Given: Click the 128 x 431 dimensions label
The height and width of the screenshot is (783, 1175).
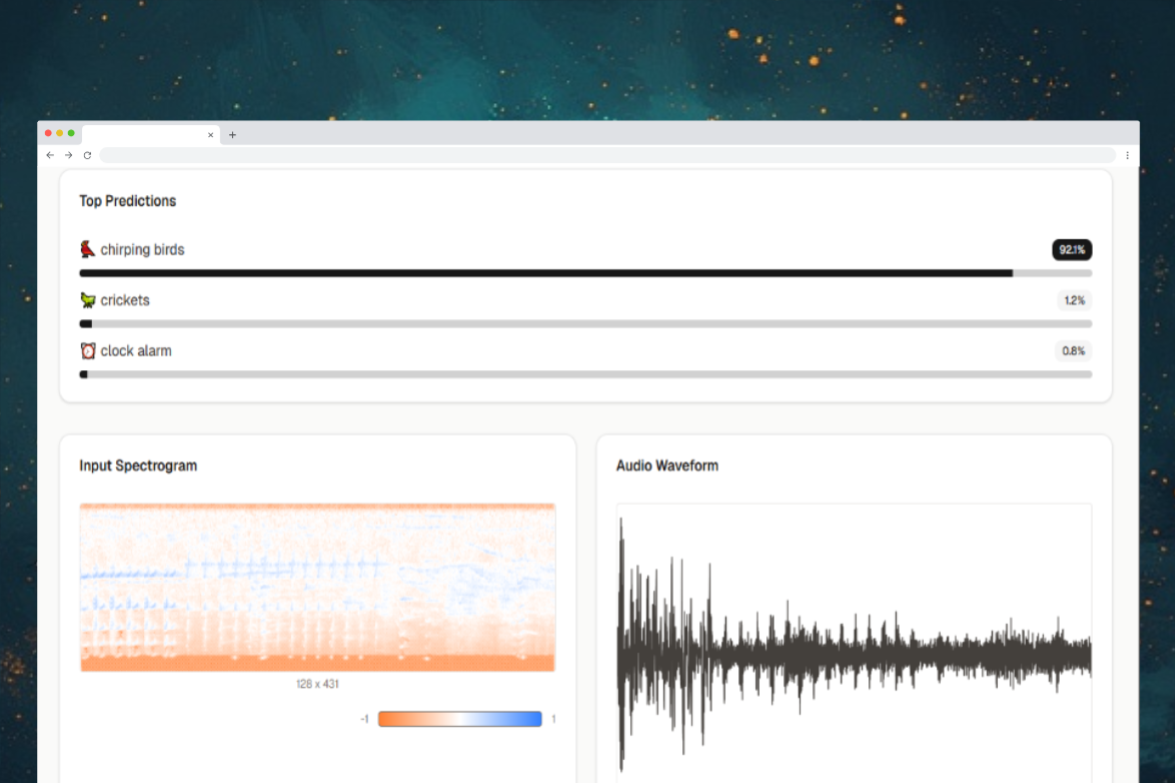Looking at the screenshot, I should point(317,684).
